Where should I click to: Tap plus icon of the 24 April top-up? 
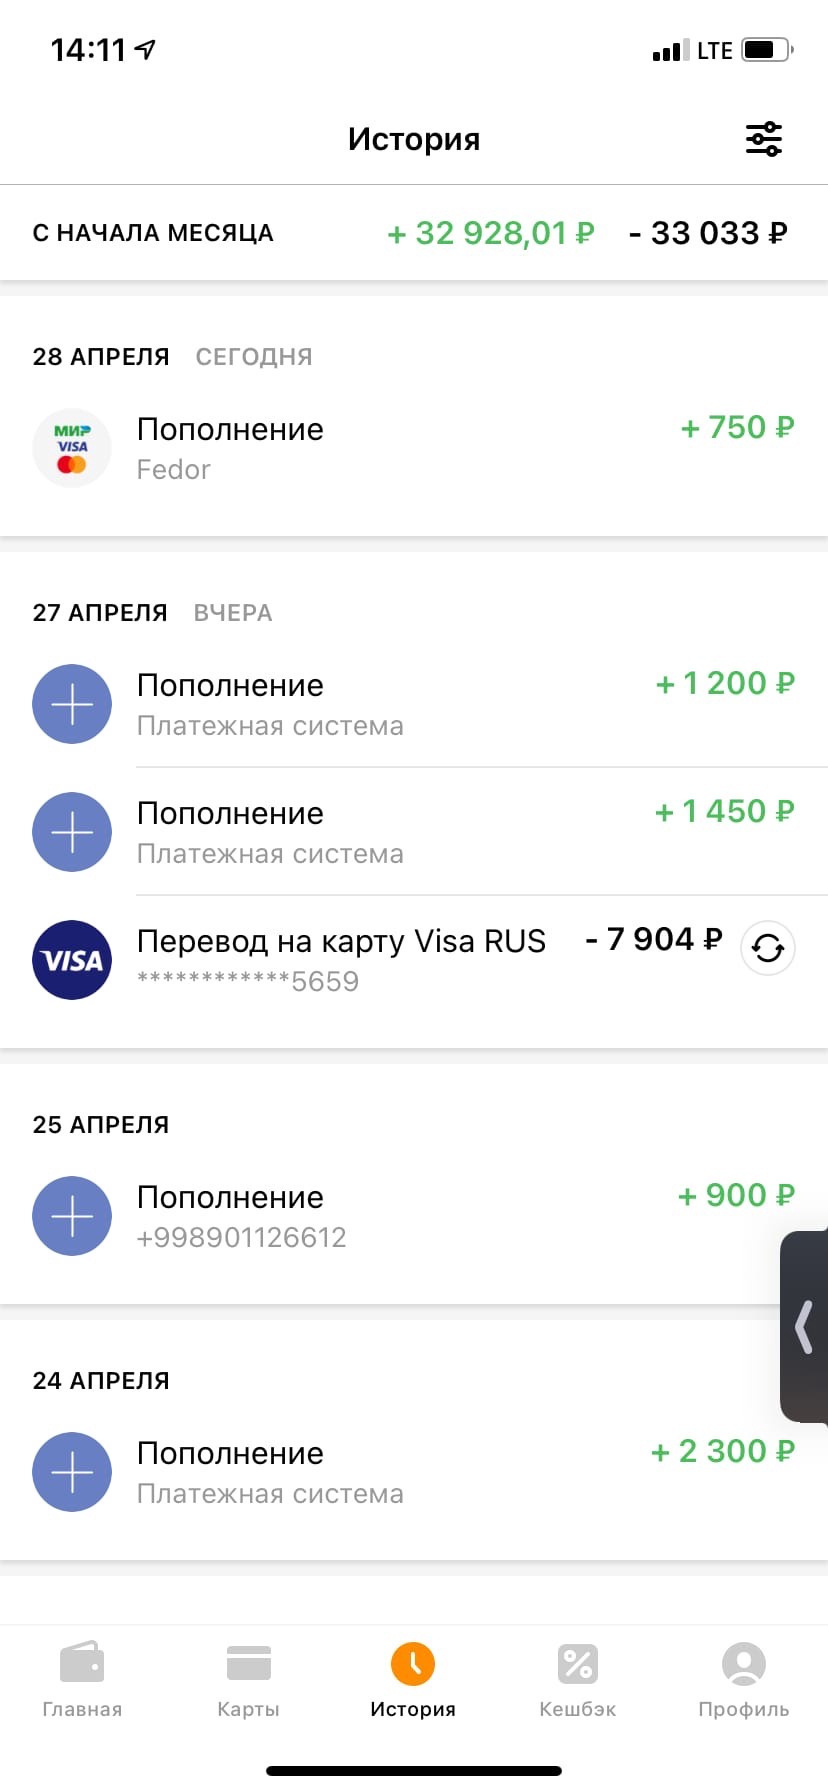[x=72, y=1472]
